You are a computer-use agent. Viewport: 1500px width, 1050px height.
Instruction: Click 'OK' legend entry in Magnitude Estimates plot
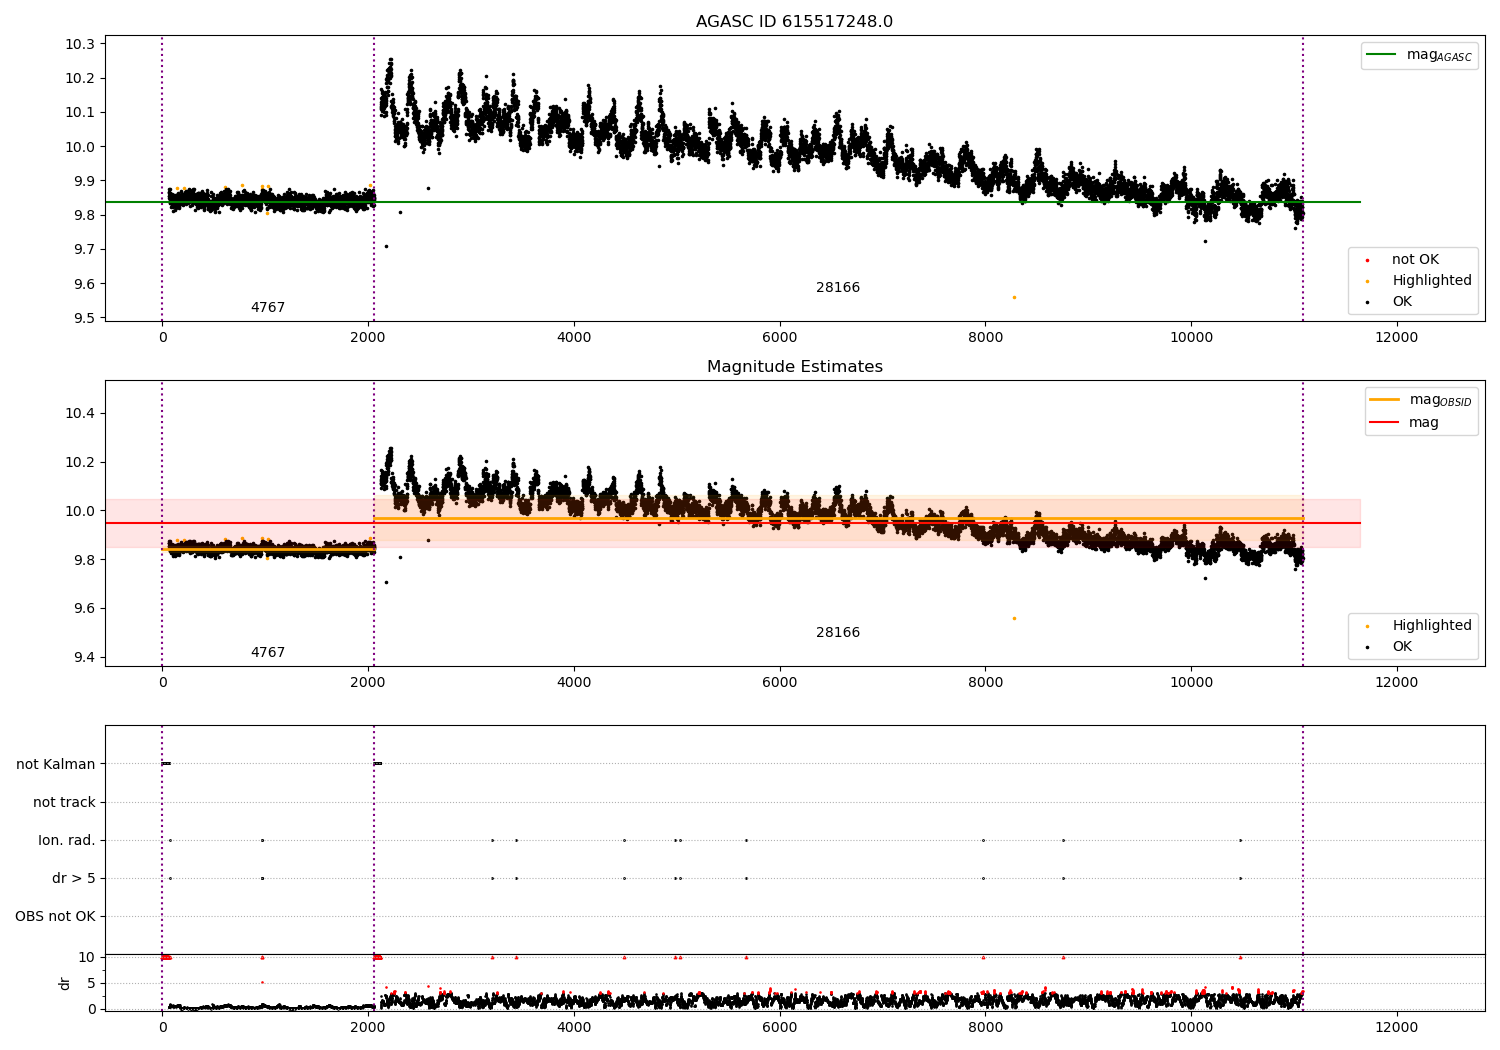(1402, 647)
